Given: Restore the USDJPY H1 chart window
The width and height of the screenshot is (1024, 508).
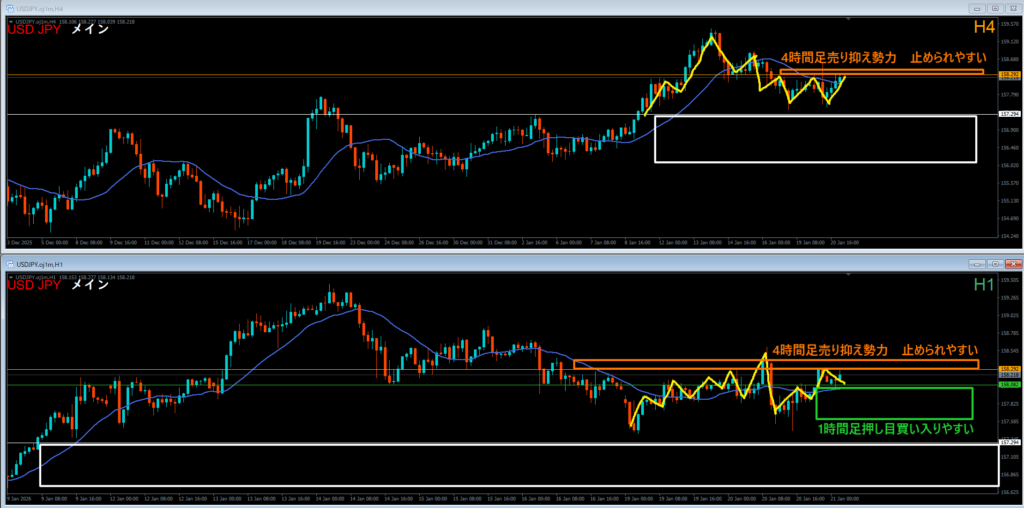Looking at the screenshot, I should [995, 264].
